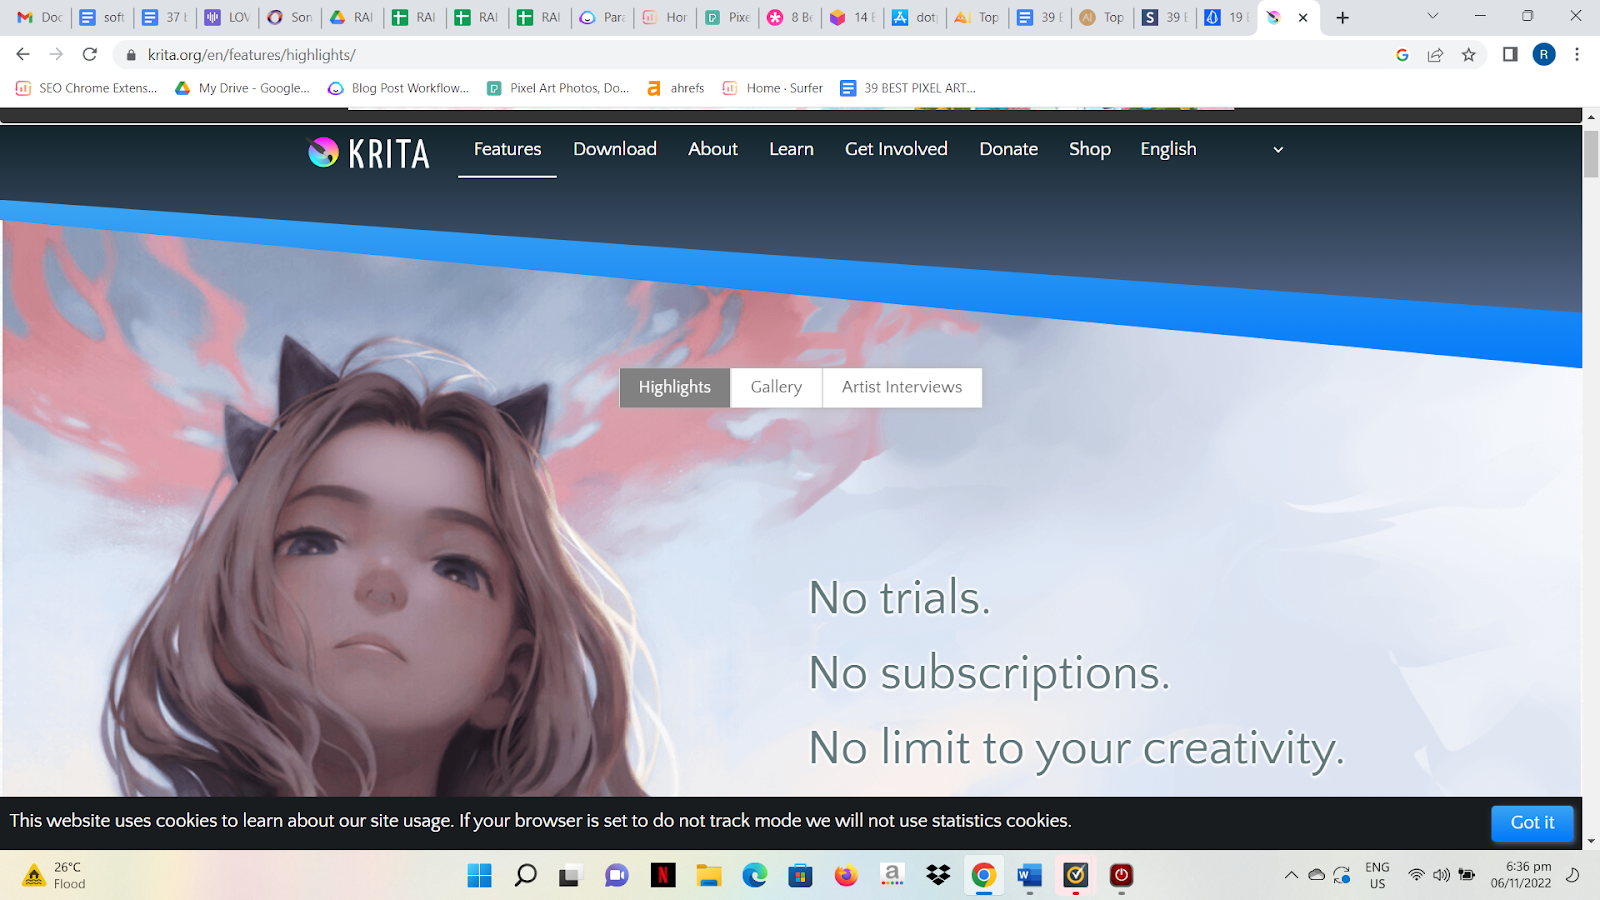Click the page vertical scrollbar thumb

click(x=1591, y=154)
